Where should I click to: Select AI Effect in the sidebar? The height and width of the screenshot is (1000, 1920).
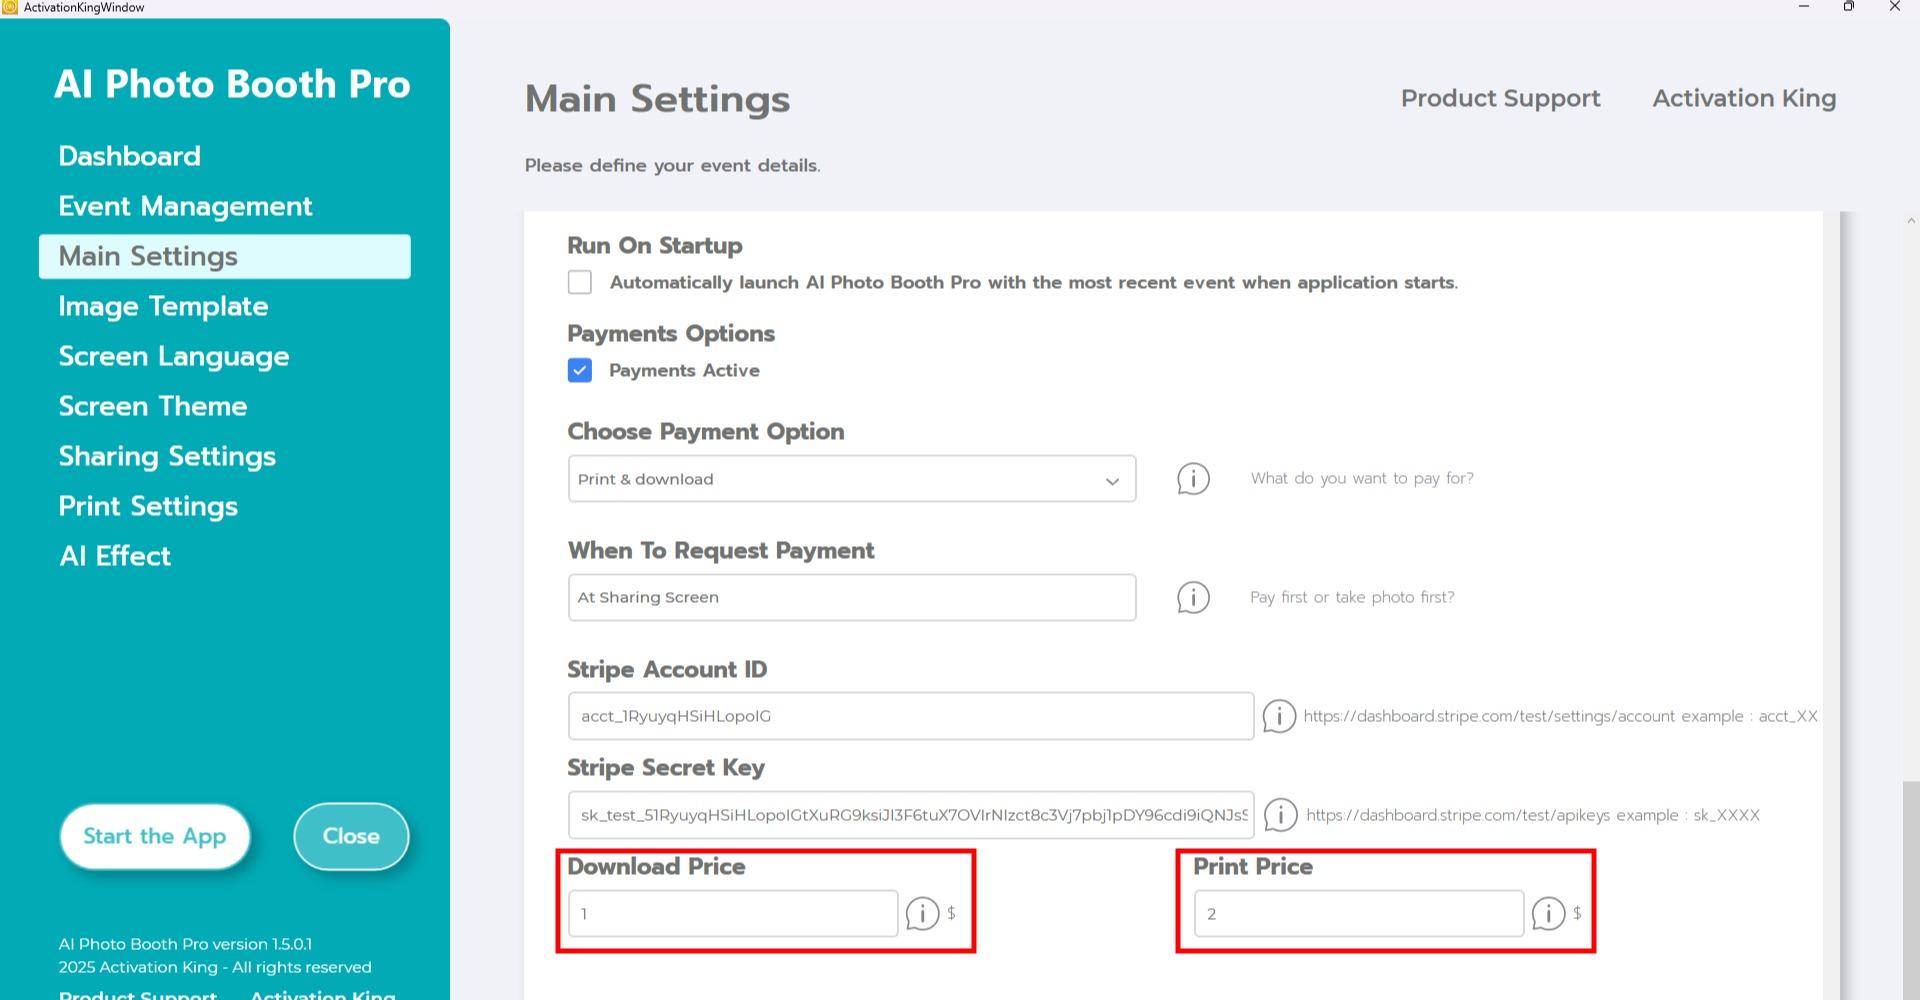click(115, 556)
